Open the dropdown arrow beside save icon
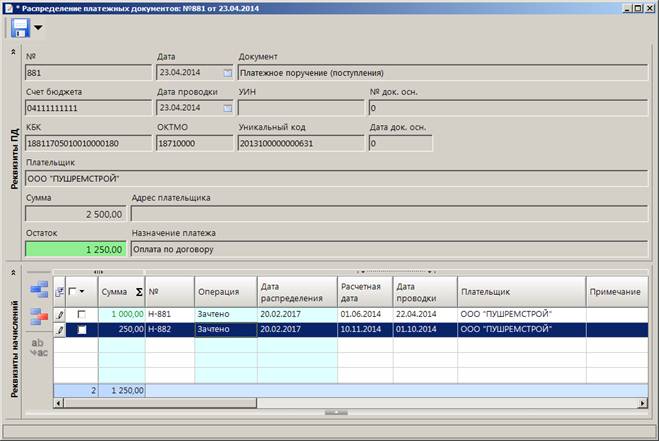 tap(38, 28)
